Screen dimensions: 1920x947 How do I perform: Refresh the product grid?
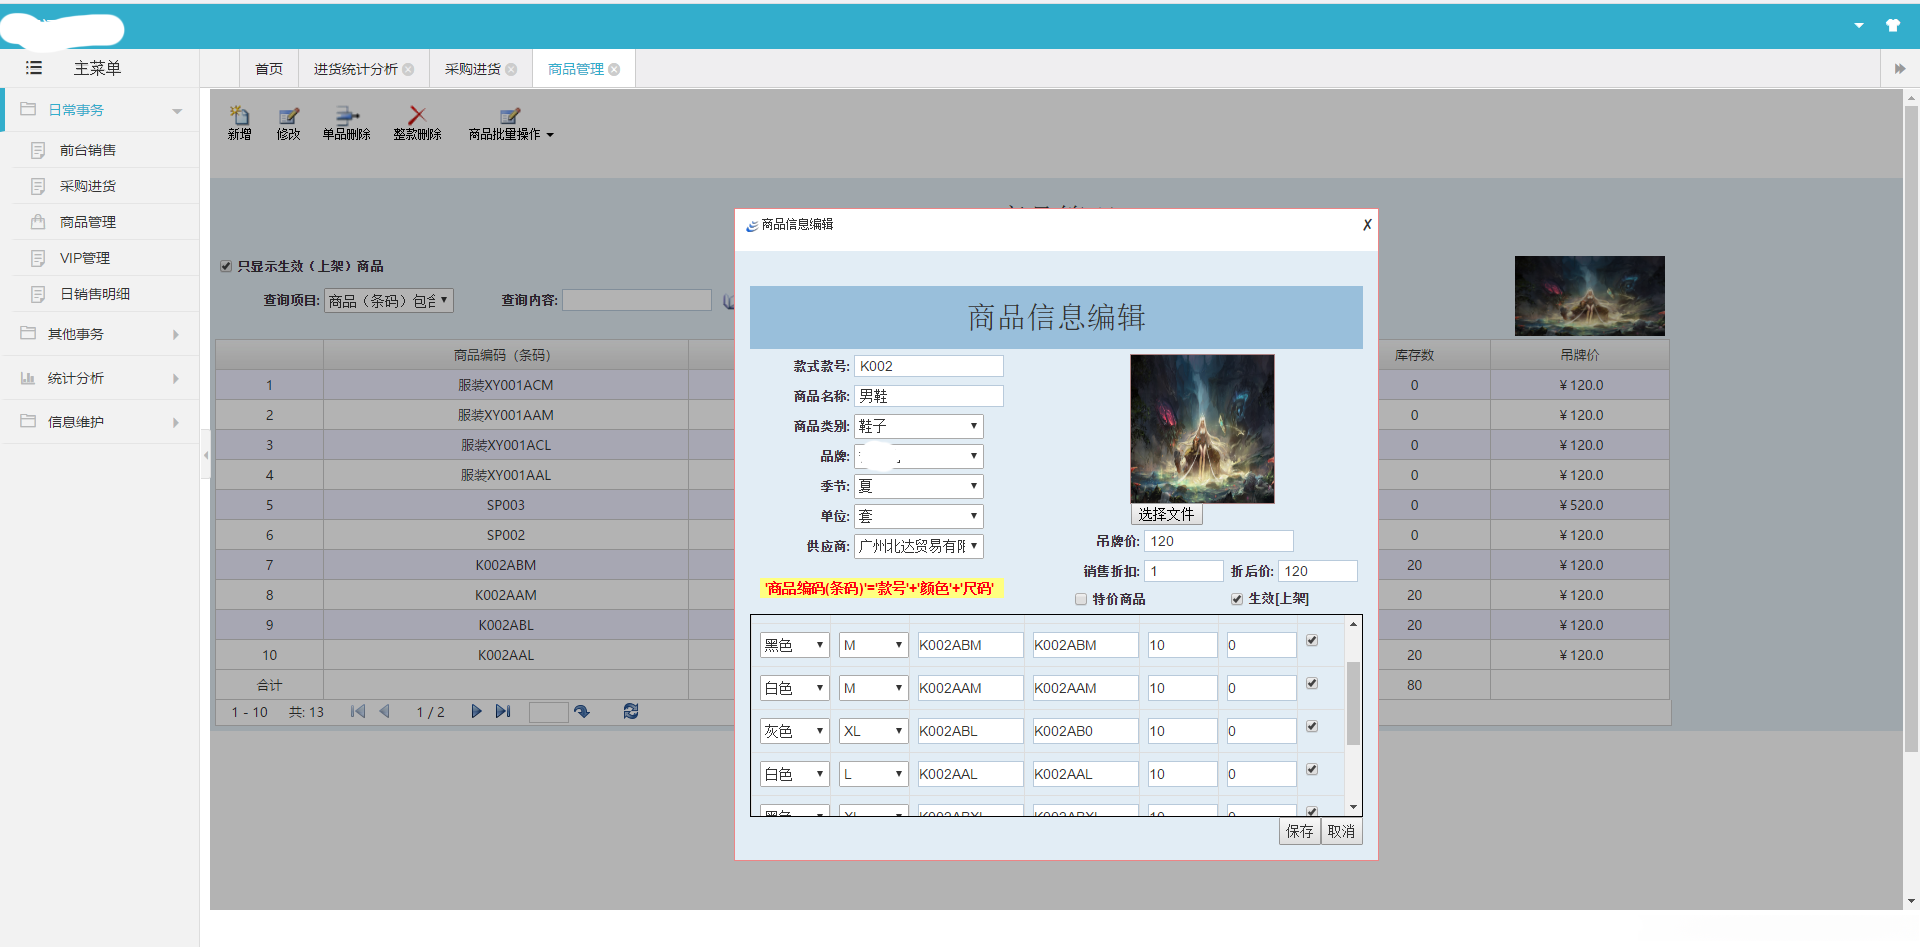tap(631, 712)
